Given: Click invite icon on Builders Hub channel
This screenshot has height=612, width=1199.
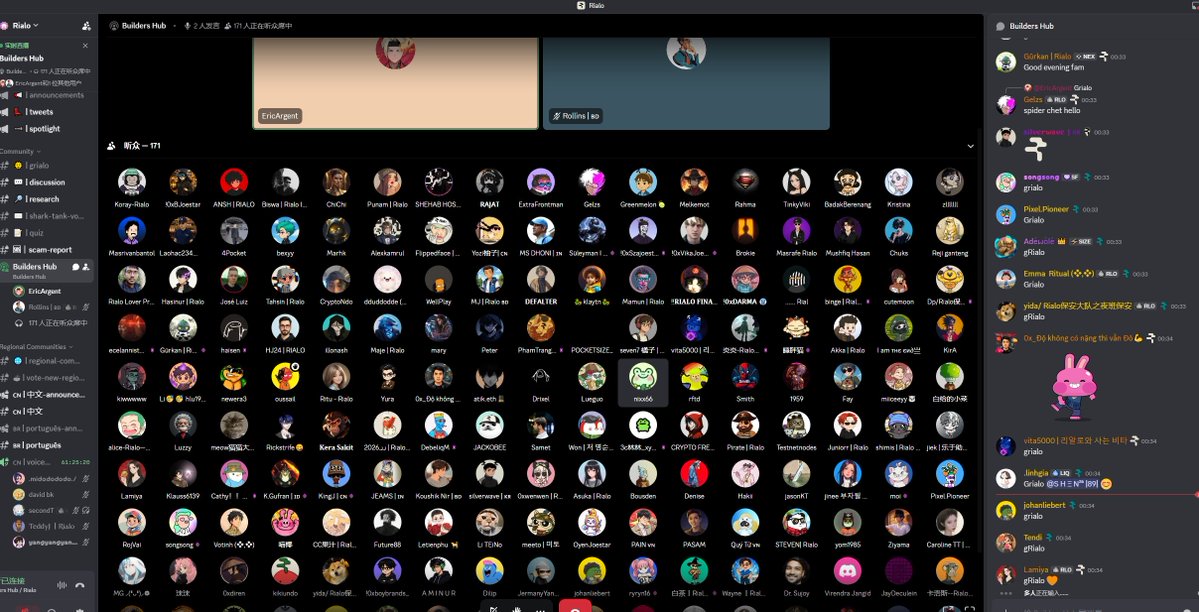Looking at the screenshot, I should (x=86, y=267).
